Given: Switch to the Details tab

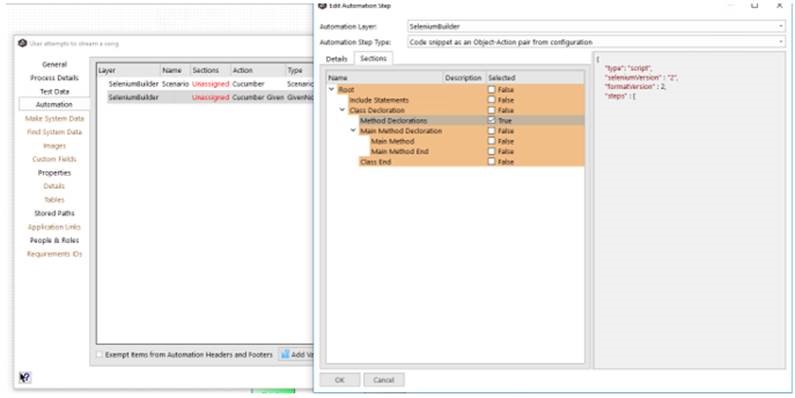Looking at the screenshot, I should point(337,59).
